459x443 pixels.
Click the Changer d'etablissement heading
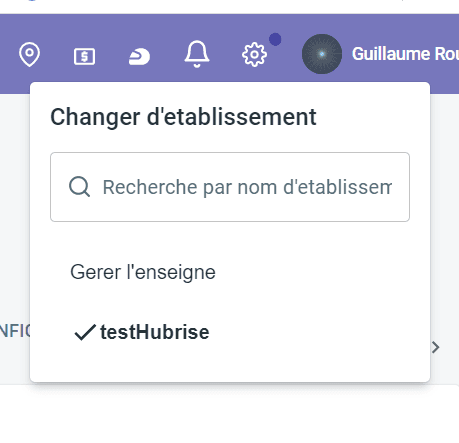(183, 117)
